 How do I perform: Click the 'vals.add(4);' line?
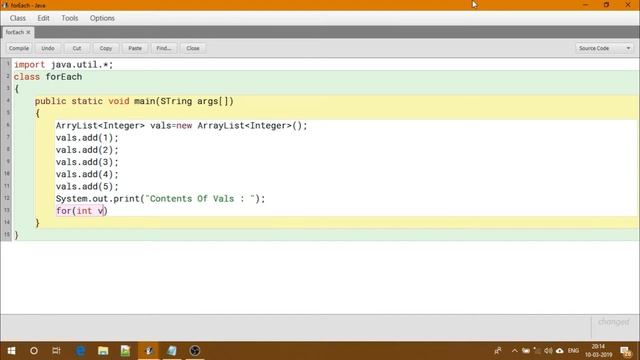click(x=87, y=174)
